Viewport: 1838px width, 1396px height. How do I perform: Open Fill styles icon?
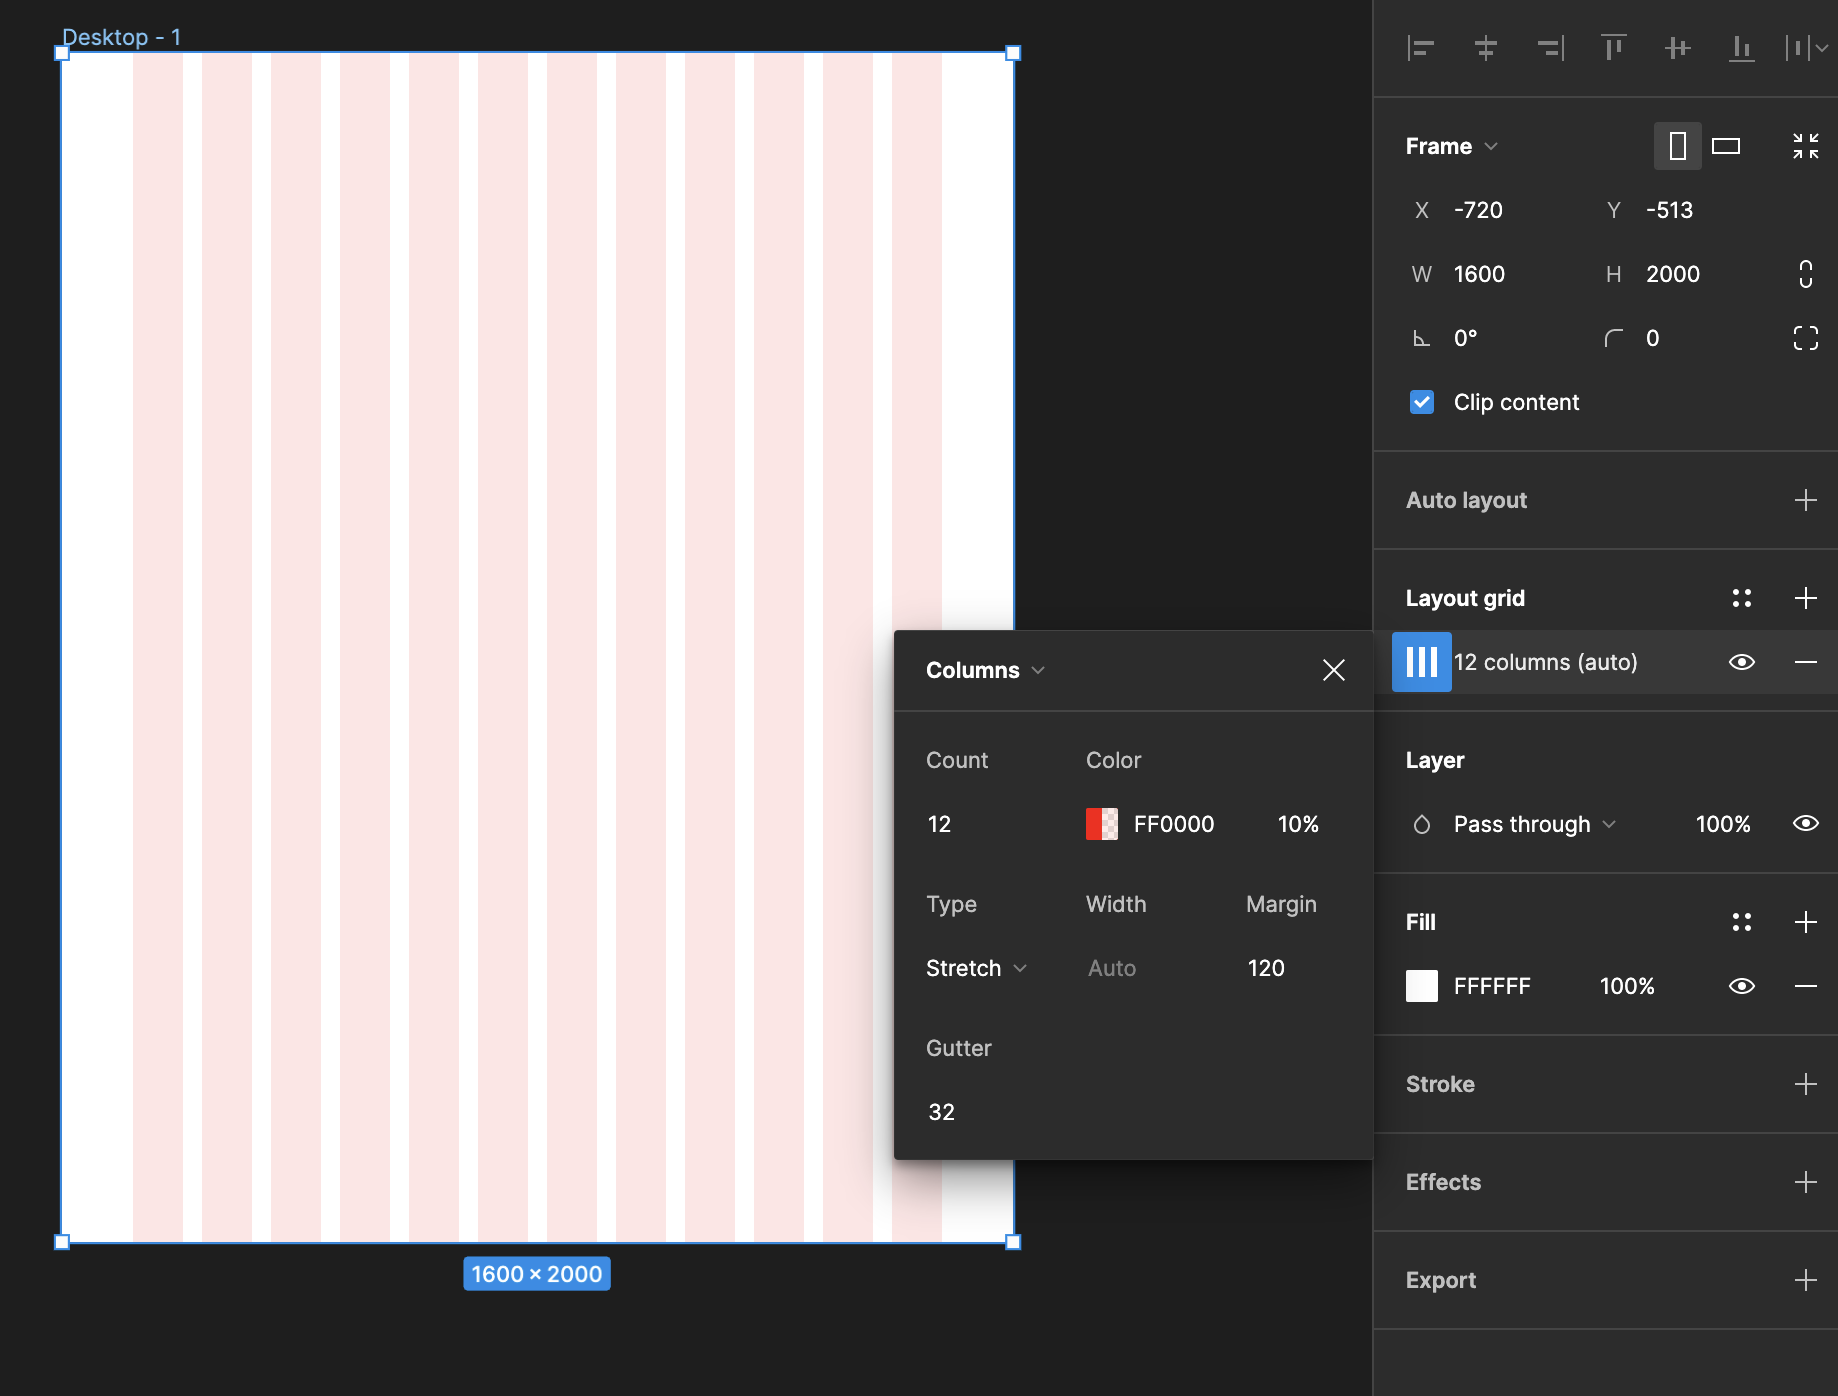1742,922
